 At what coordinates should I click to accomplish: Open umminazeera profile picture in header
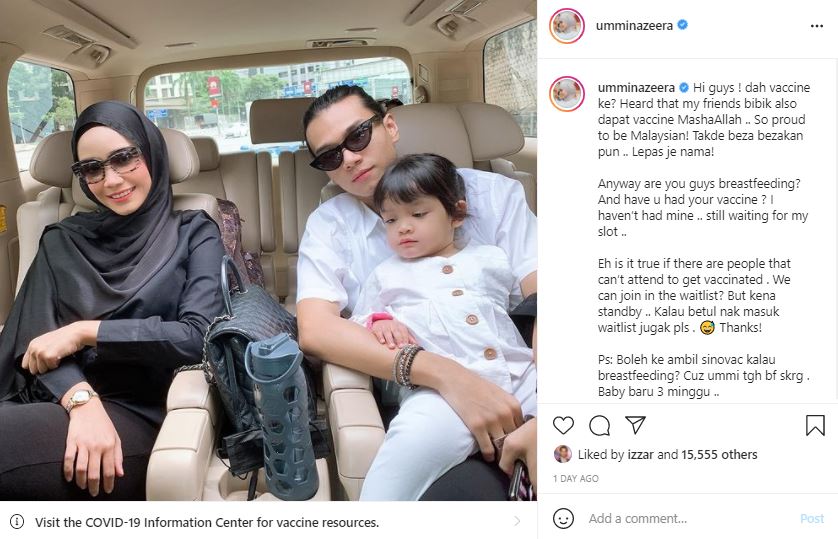pos(567,25)
